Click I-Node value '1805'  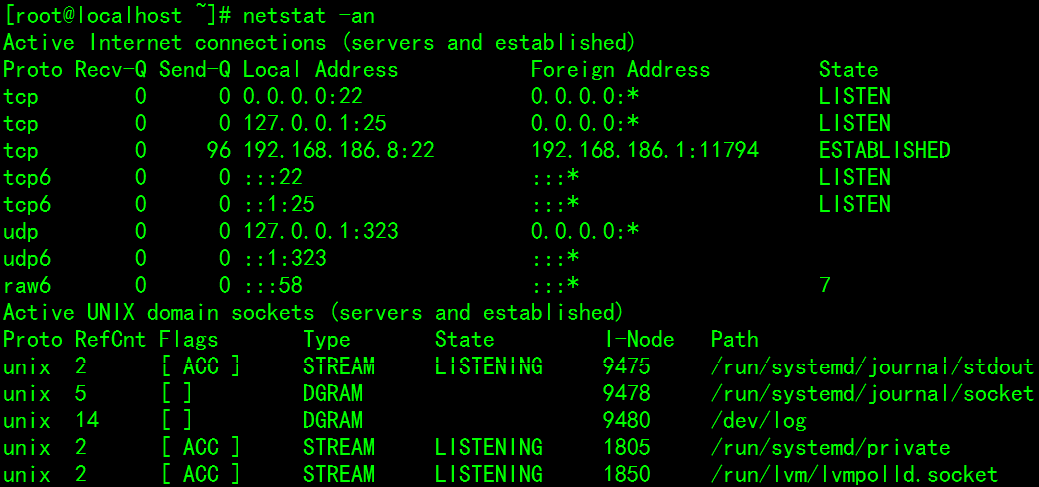(x=627, y=448)
